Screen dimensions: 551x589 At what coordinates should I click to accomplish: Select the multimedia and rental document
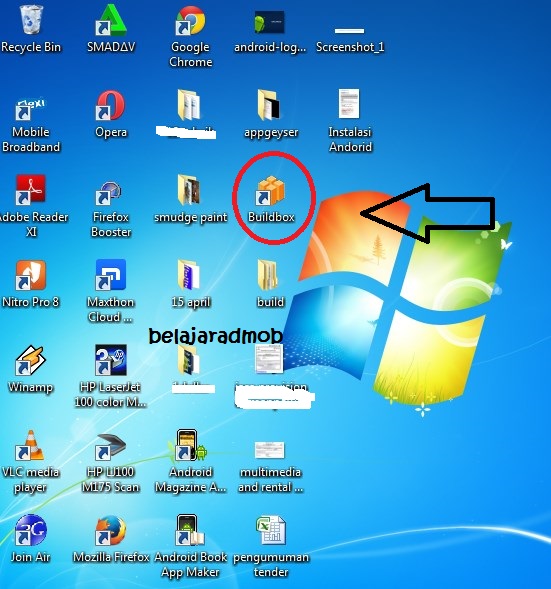coord(270,450)
